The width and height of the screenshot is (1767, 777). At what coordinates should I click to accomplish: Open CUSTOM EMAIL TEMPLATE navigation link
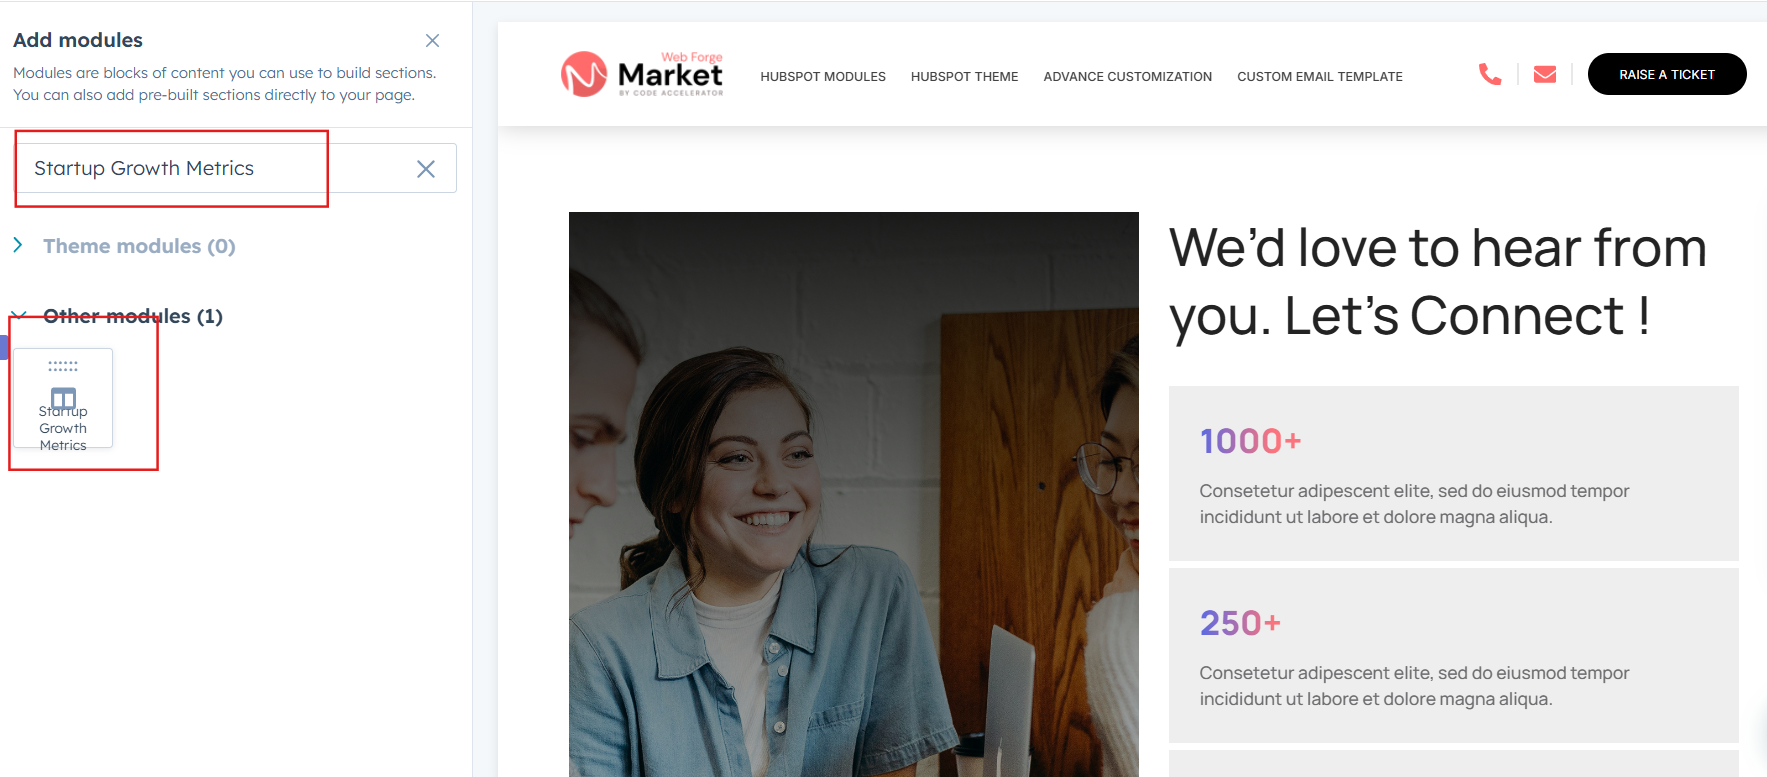[x=1320, y=76]
